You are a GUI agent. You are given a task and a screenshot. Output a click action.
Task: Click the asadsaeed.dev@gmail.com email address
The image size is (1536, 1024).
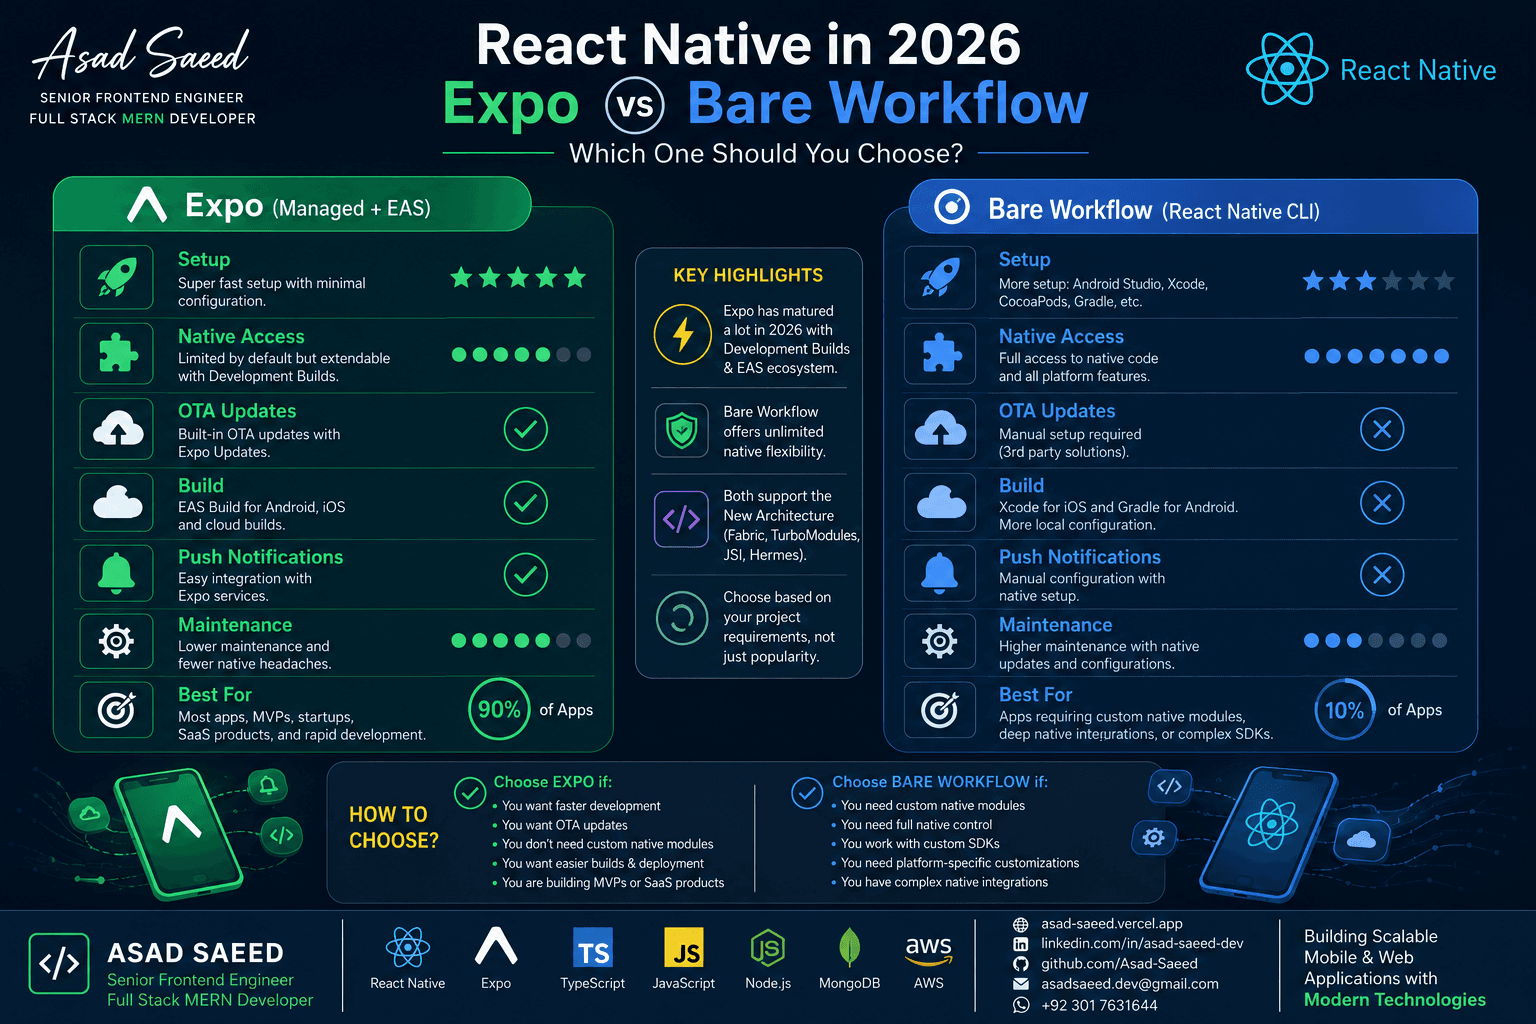pos(1130,984)
